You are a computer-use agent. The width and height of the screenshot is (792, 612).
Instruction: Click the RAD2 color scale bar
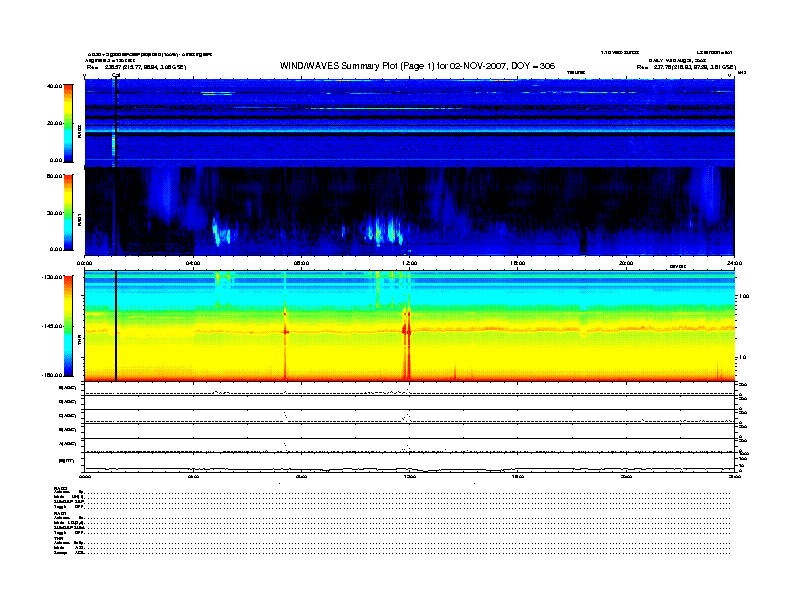68,123
